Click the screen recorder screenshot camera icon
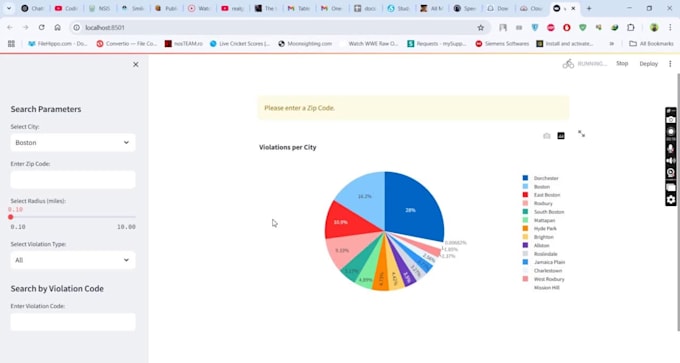This screenshot has height=363, width=680. 671,120
